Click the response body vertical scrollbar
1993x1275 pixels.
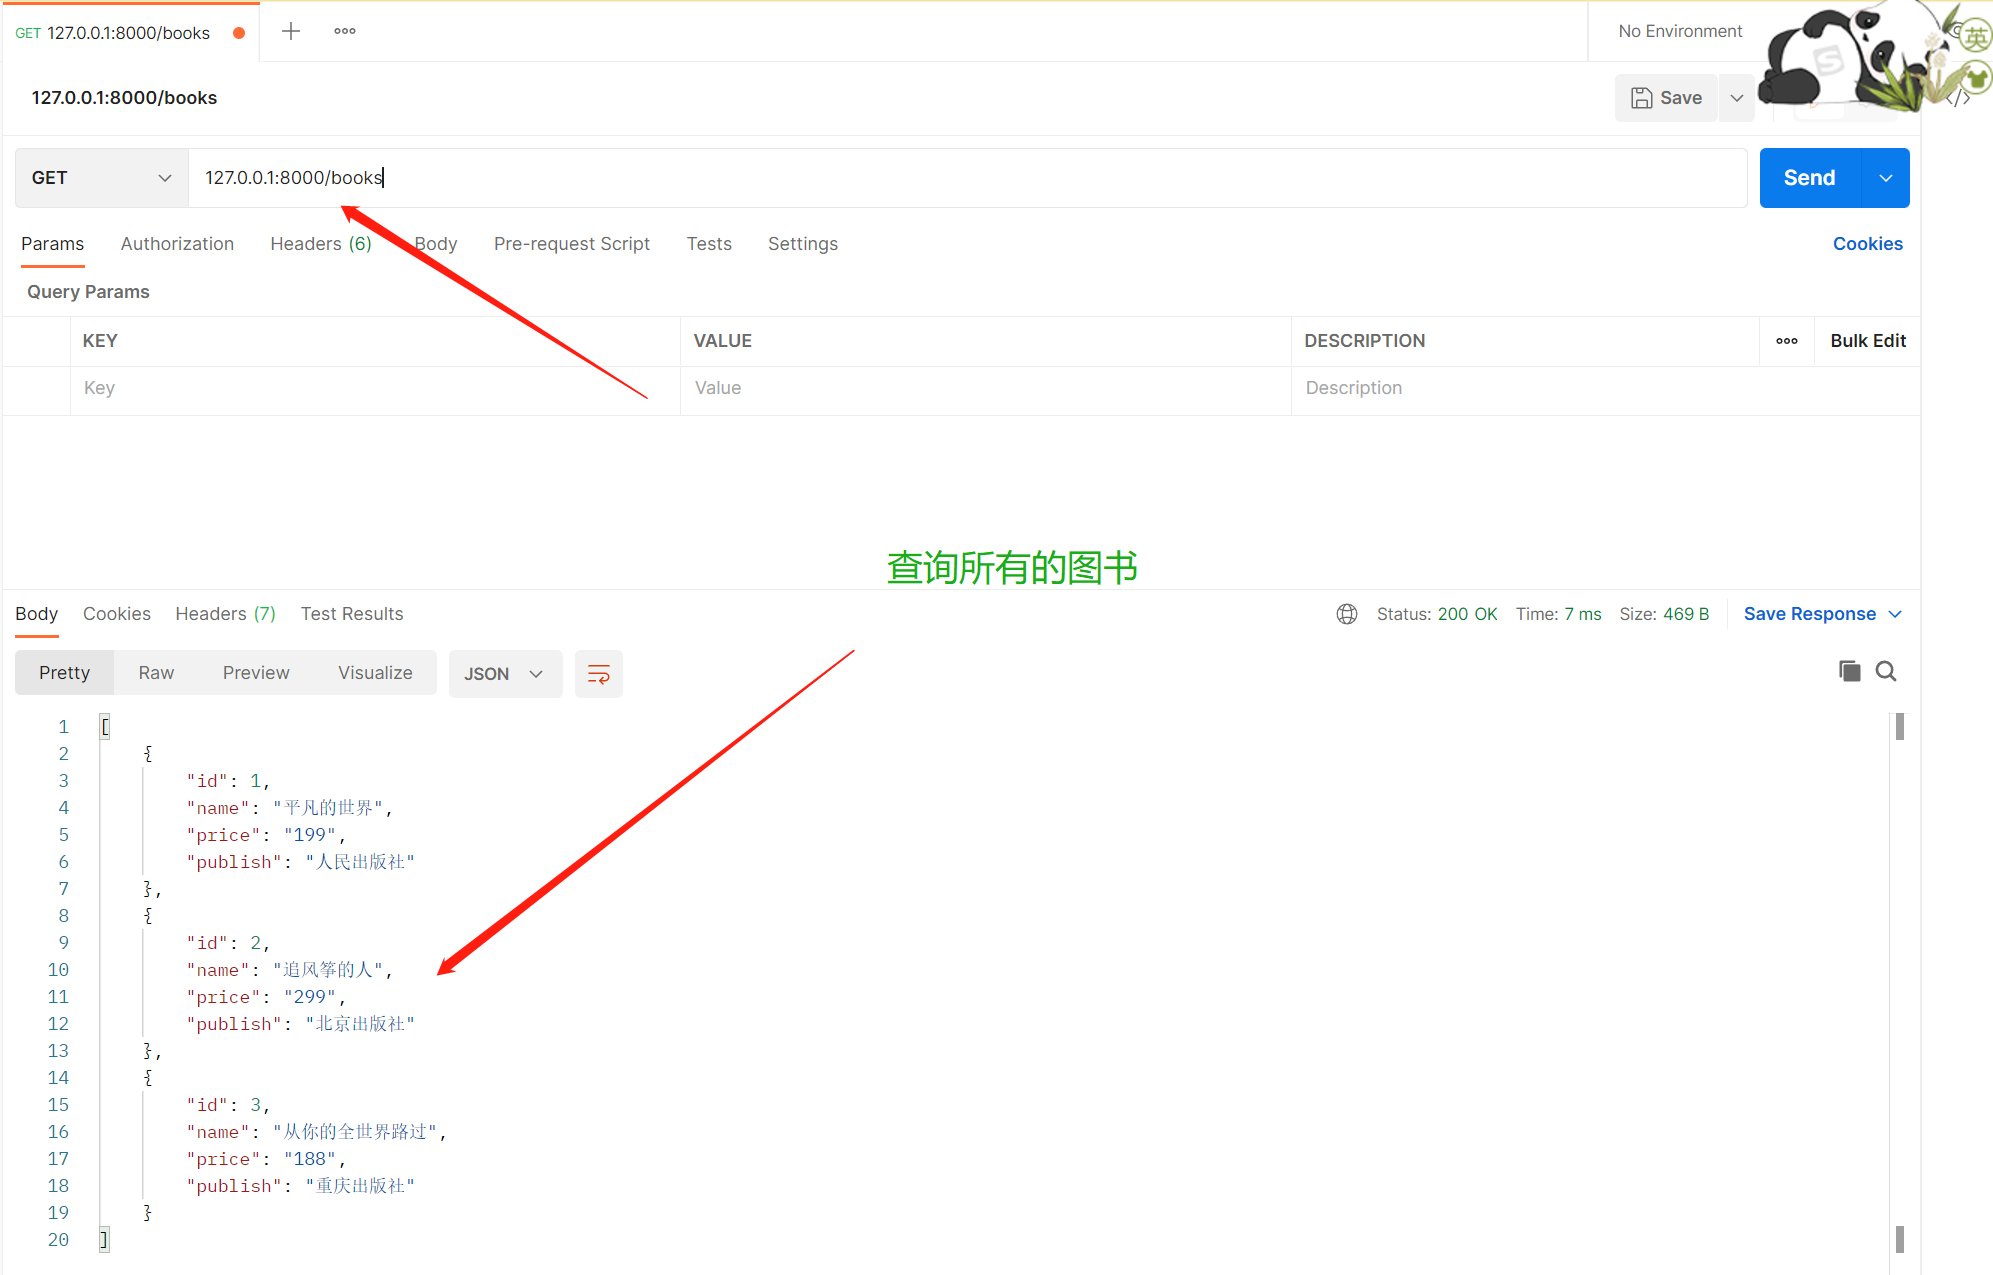click(1899, 980)
